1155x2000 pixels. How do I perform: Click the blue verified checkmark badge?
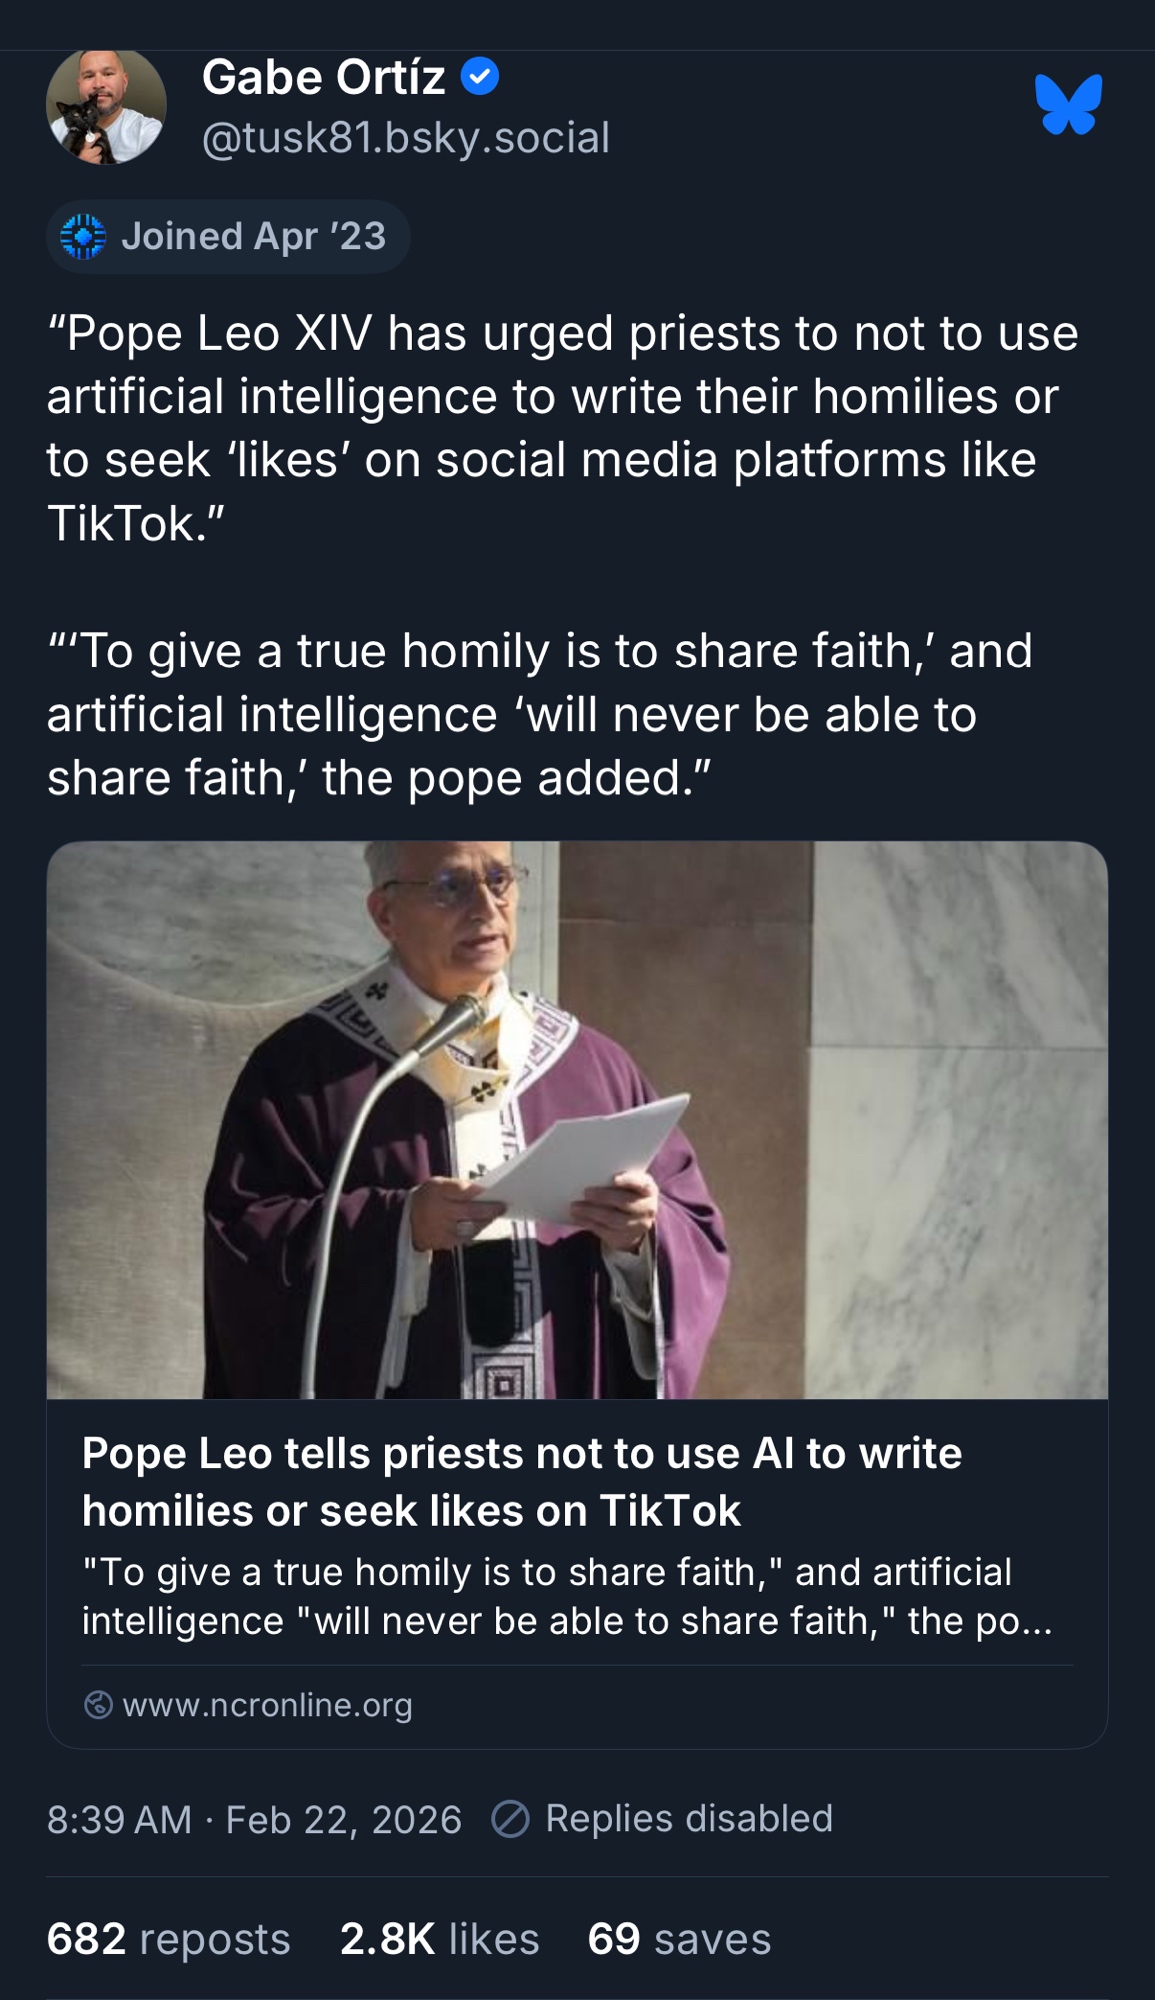coord(480,76)
